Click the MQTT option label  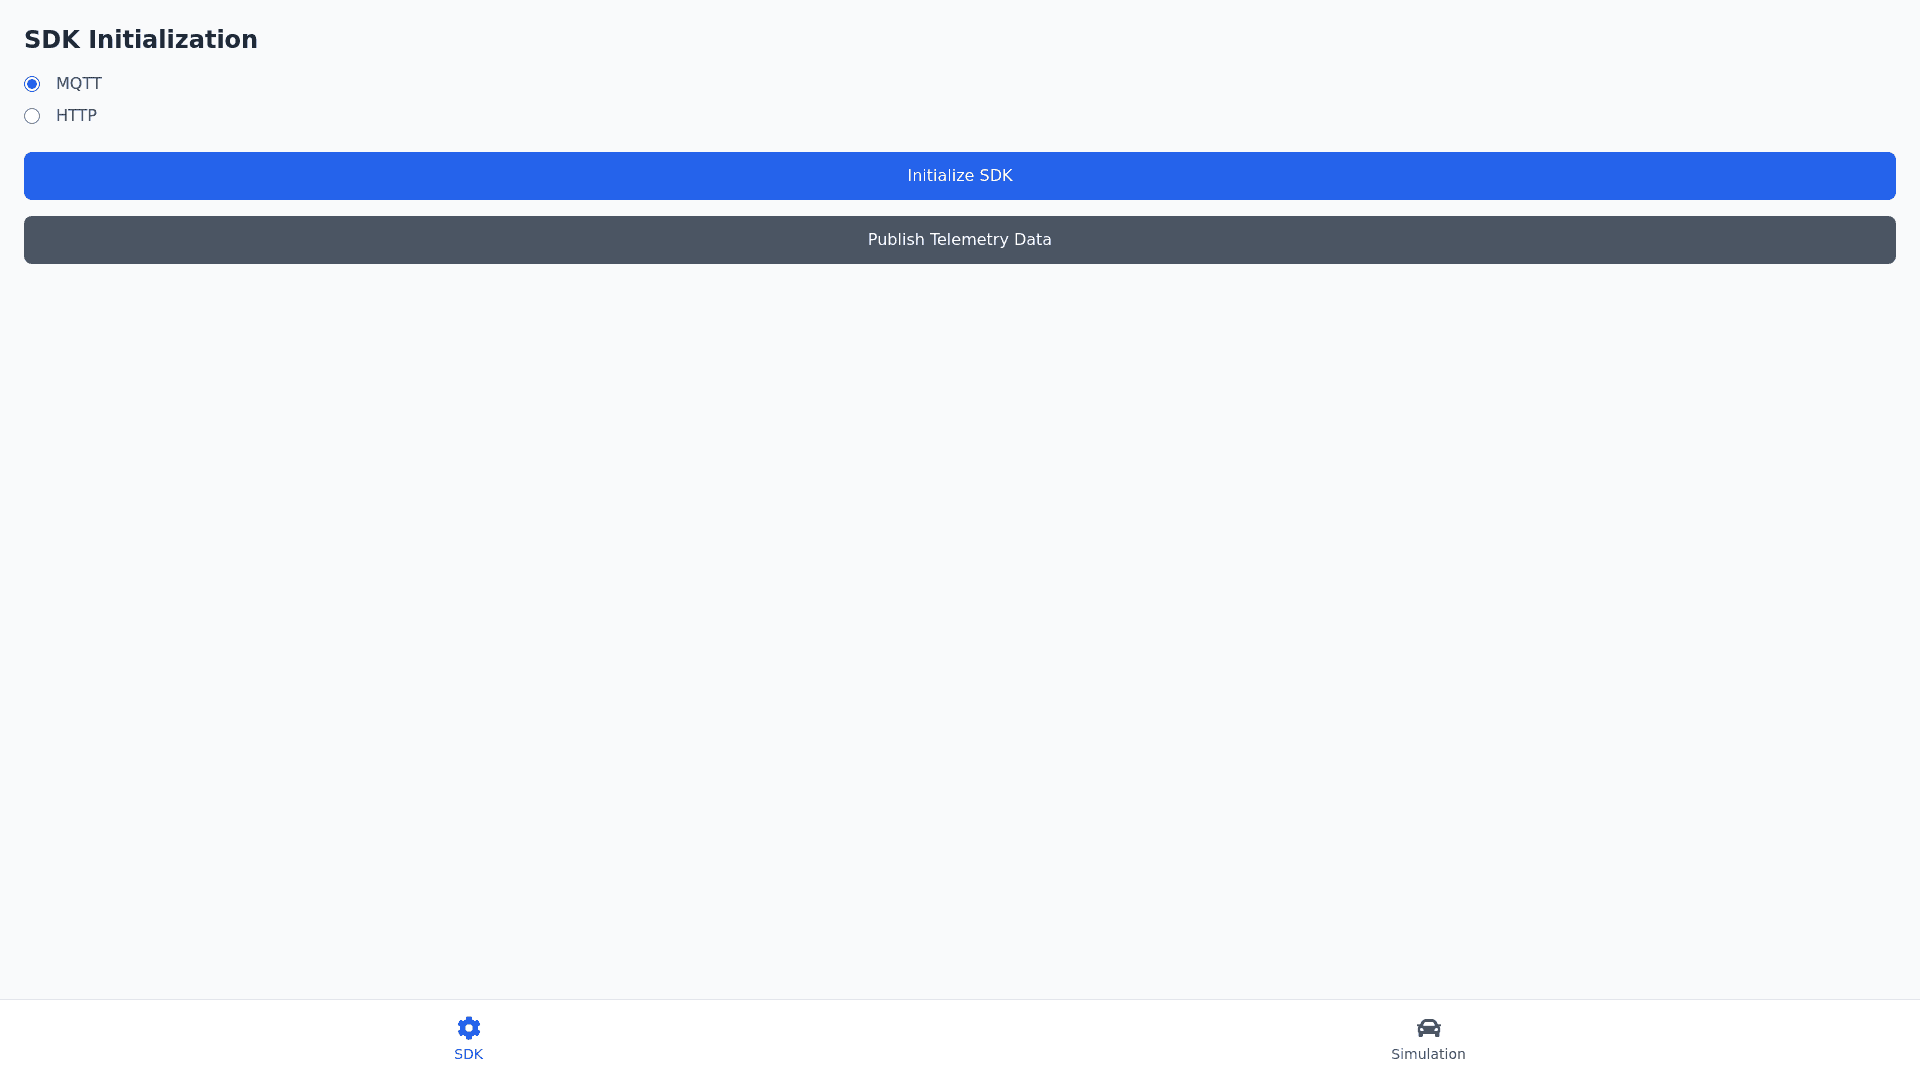click(78, 84)
